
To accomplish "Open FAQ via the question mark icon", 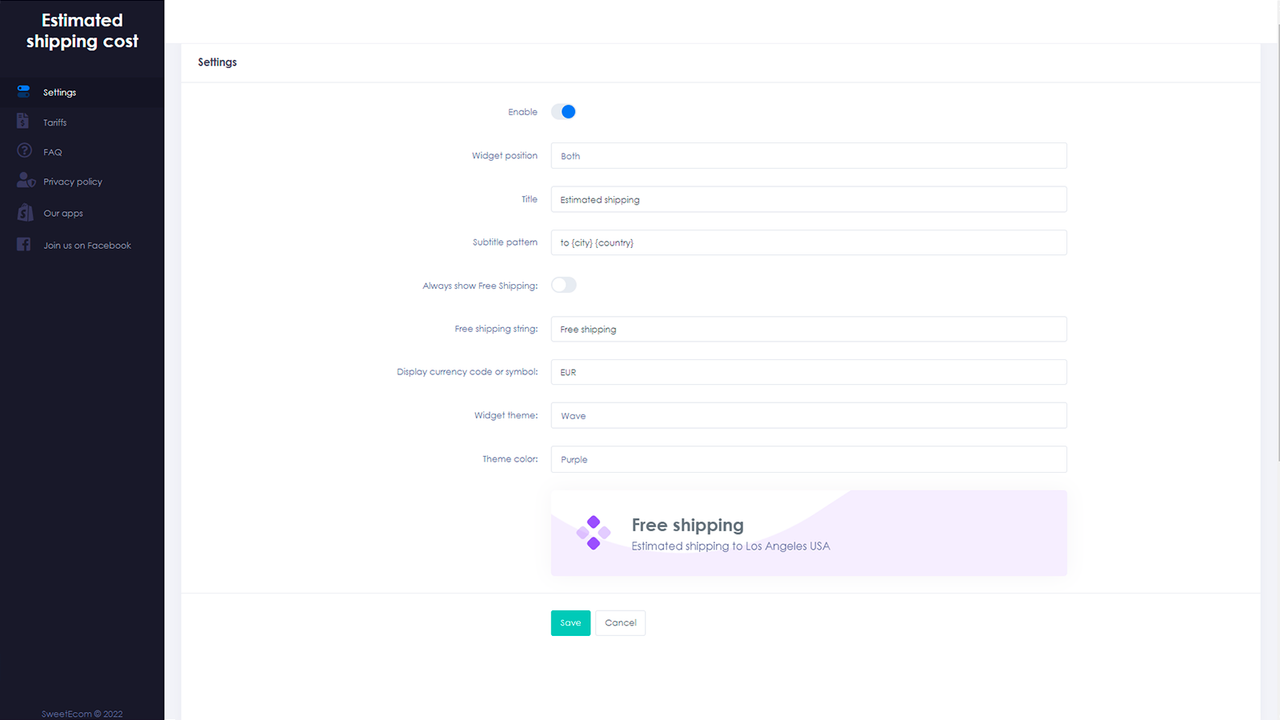I will pyautogui.click(x=22, y=151).
